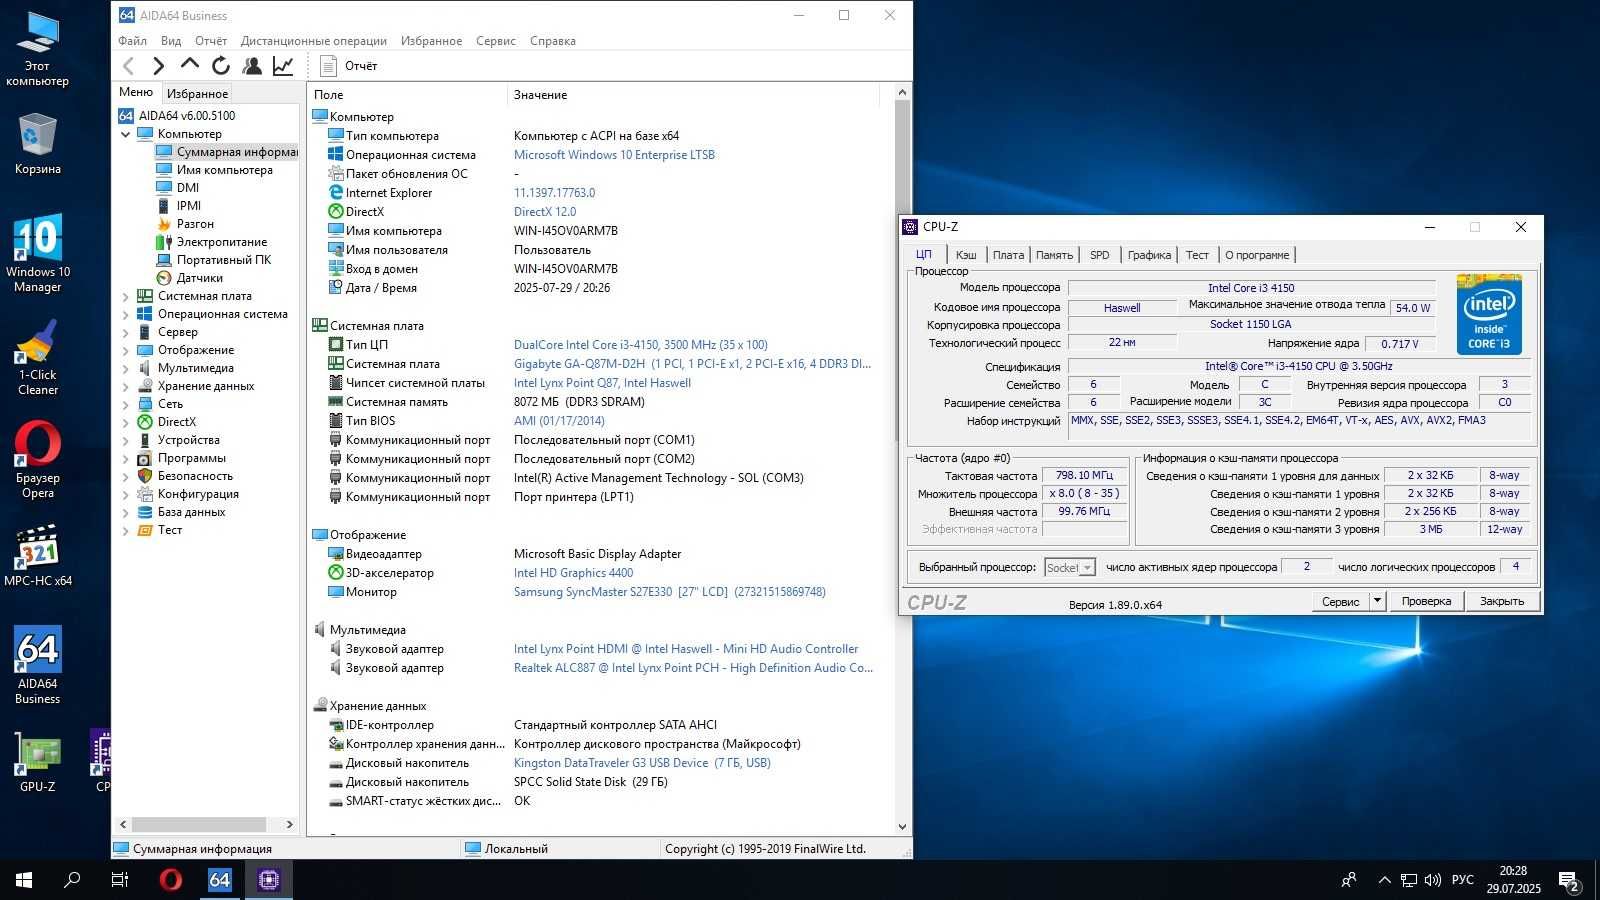Show hidden tray icons chevron
The image size is (1600, 900).
click(1384, 880)
